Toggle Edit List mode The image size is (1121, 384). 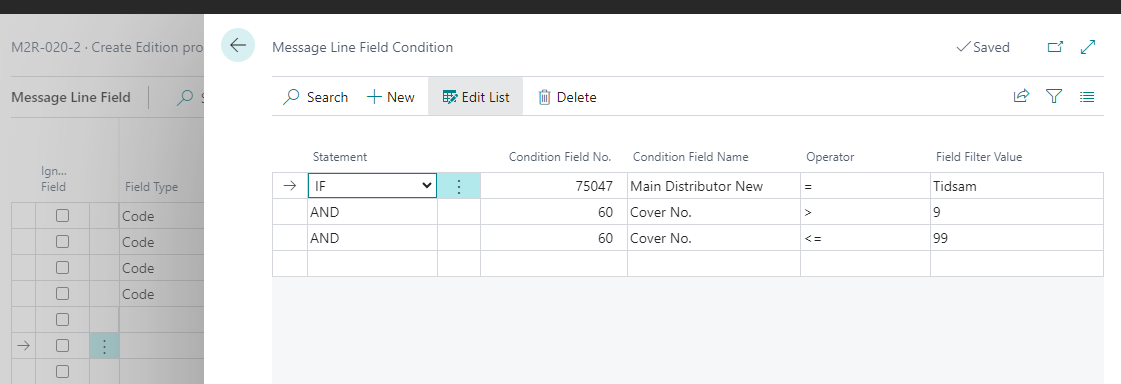[475, 97]
